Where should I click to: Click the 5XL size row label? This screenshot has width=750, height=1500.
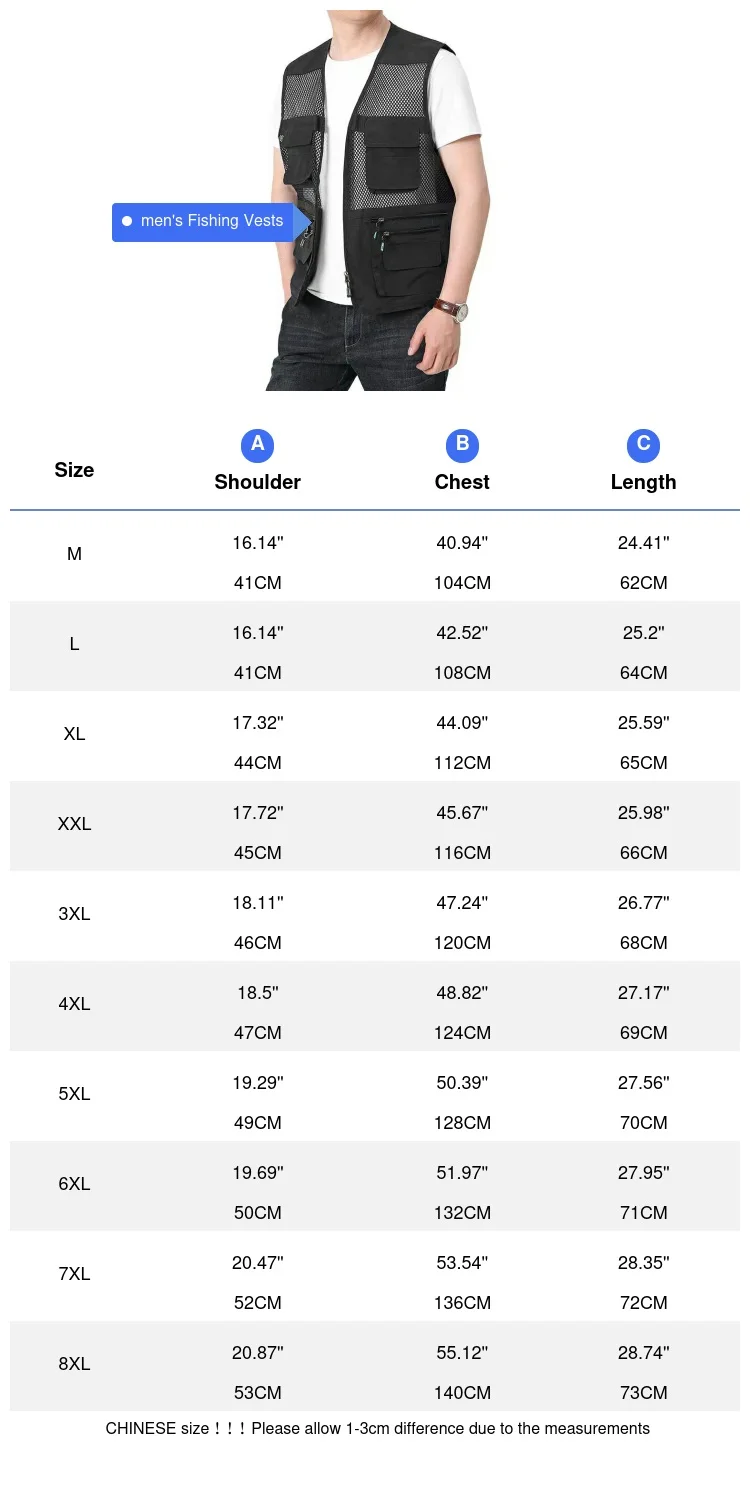[74, 1094]
